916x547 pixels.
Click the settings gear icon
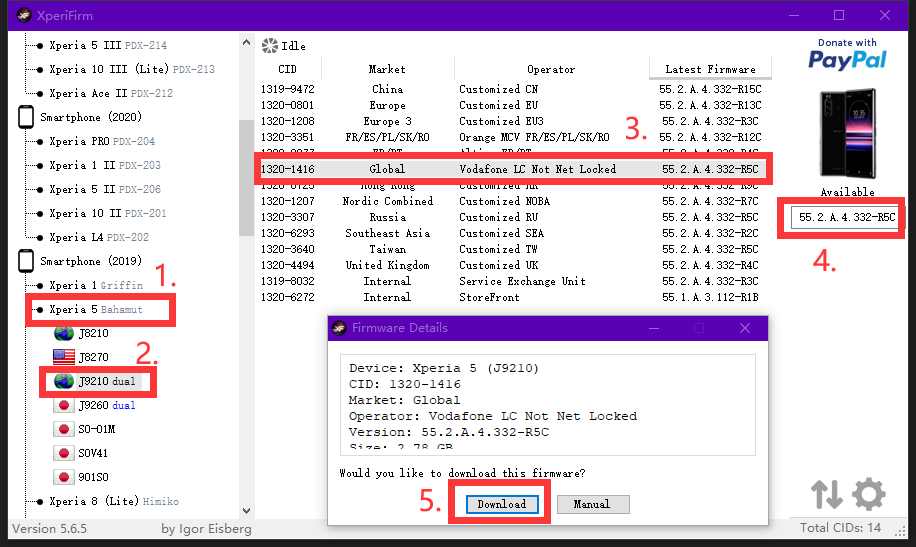(868, 495)
